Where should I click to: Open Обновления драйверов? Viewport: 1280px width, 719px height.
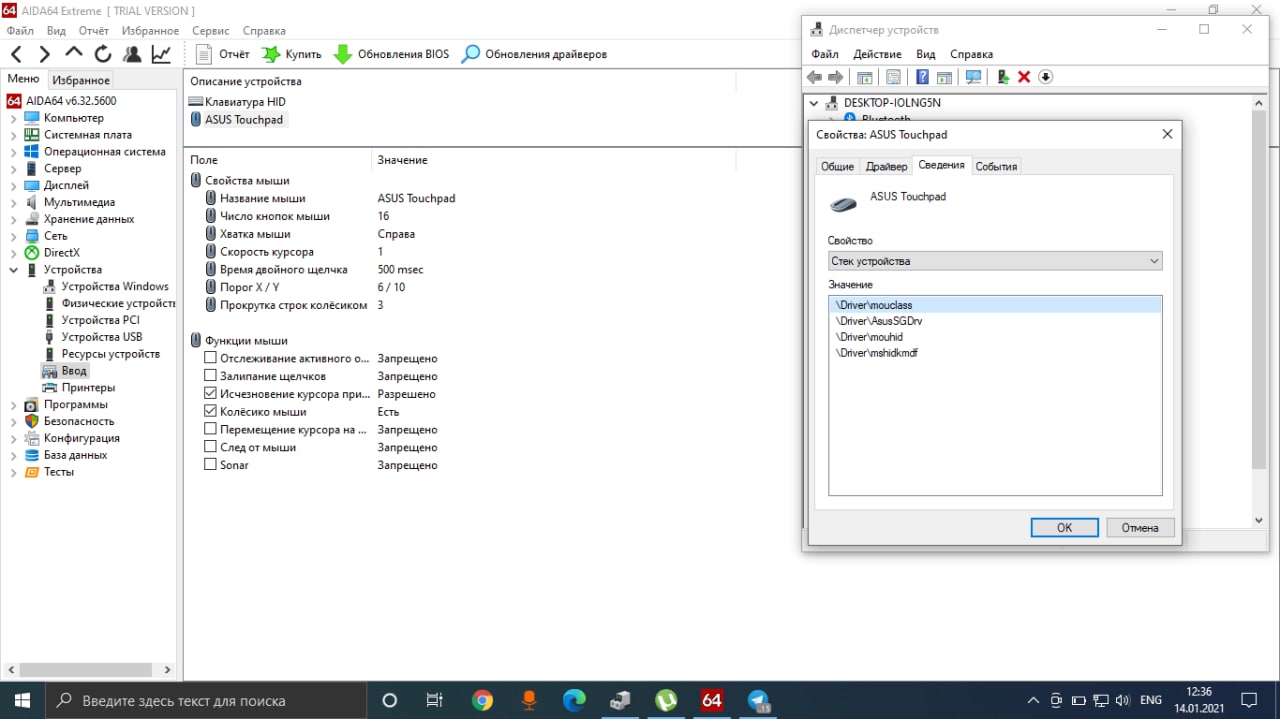pyautogui.click(x=534, y=54)
